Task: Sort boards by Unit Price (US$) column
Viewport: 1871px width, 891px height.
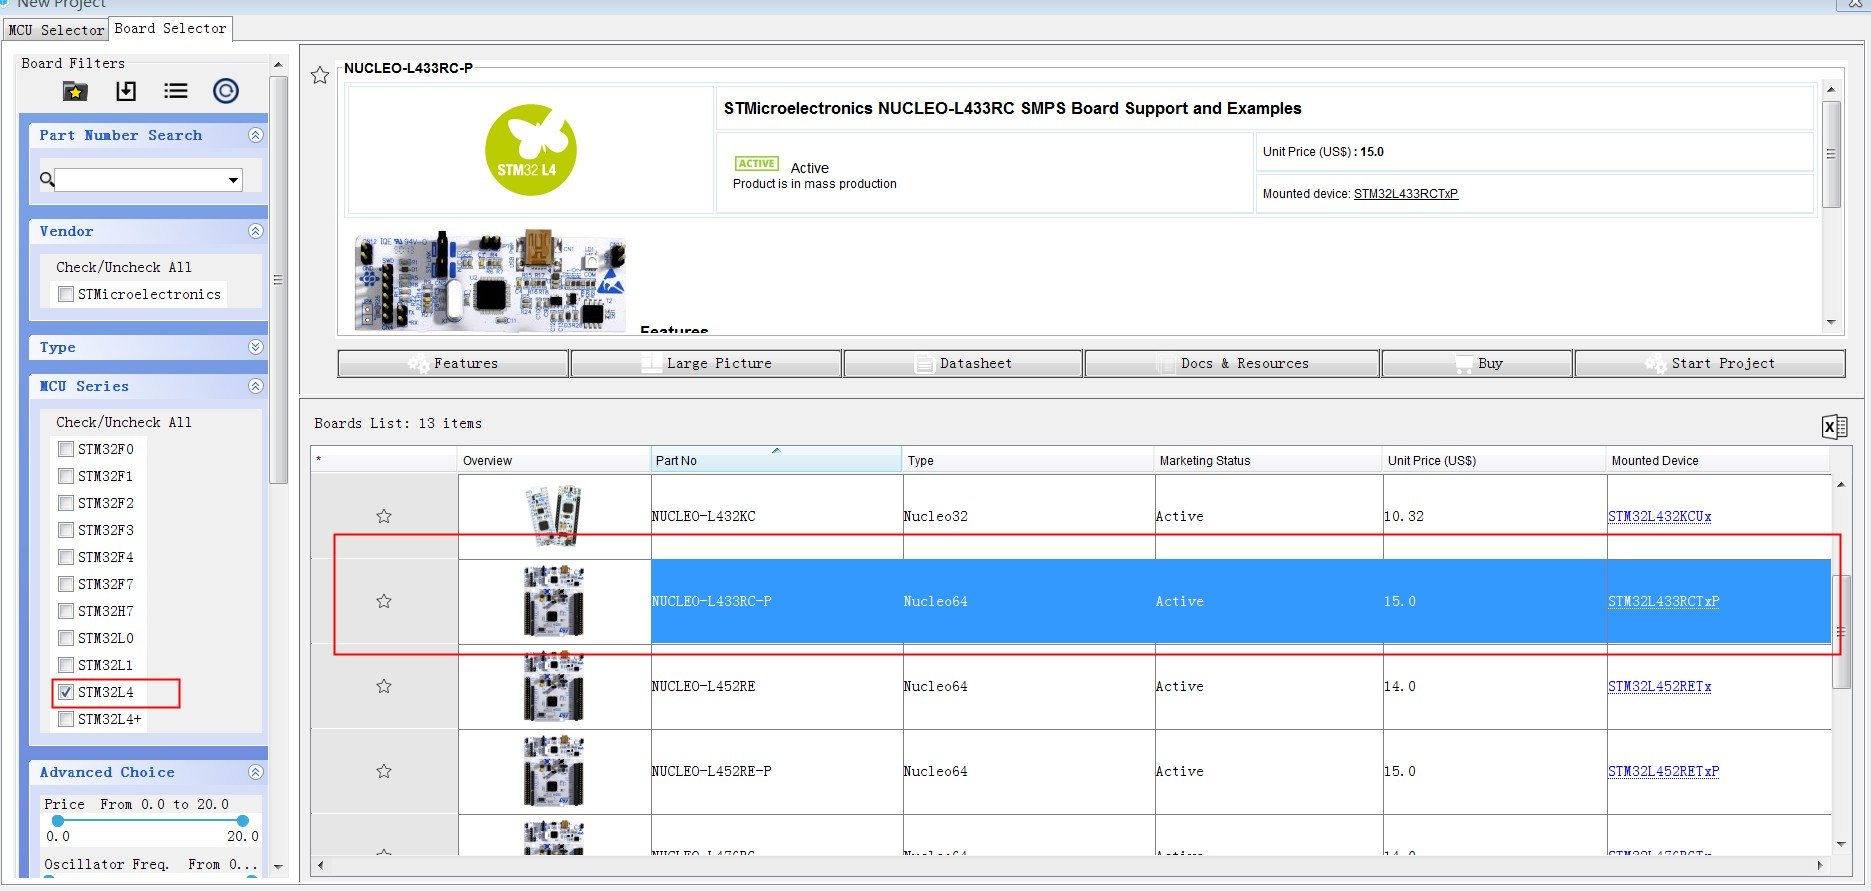Action: pyautogui.click(x=1494, y=460)
